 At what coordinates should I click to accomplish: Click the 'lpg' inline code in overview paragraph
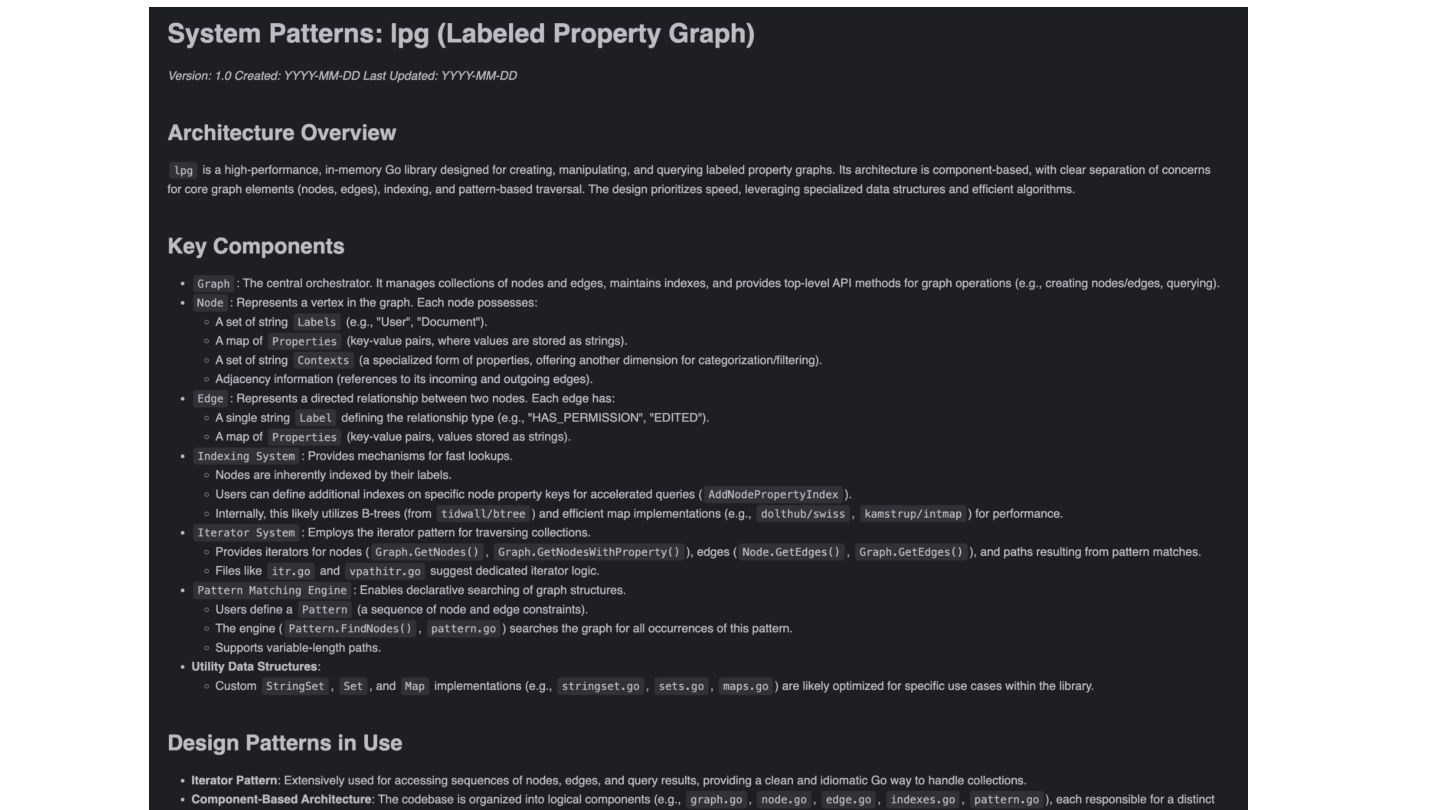pyautogui.click(x=183, y=170)
